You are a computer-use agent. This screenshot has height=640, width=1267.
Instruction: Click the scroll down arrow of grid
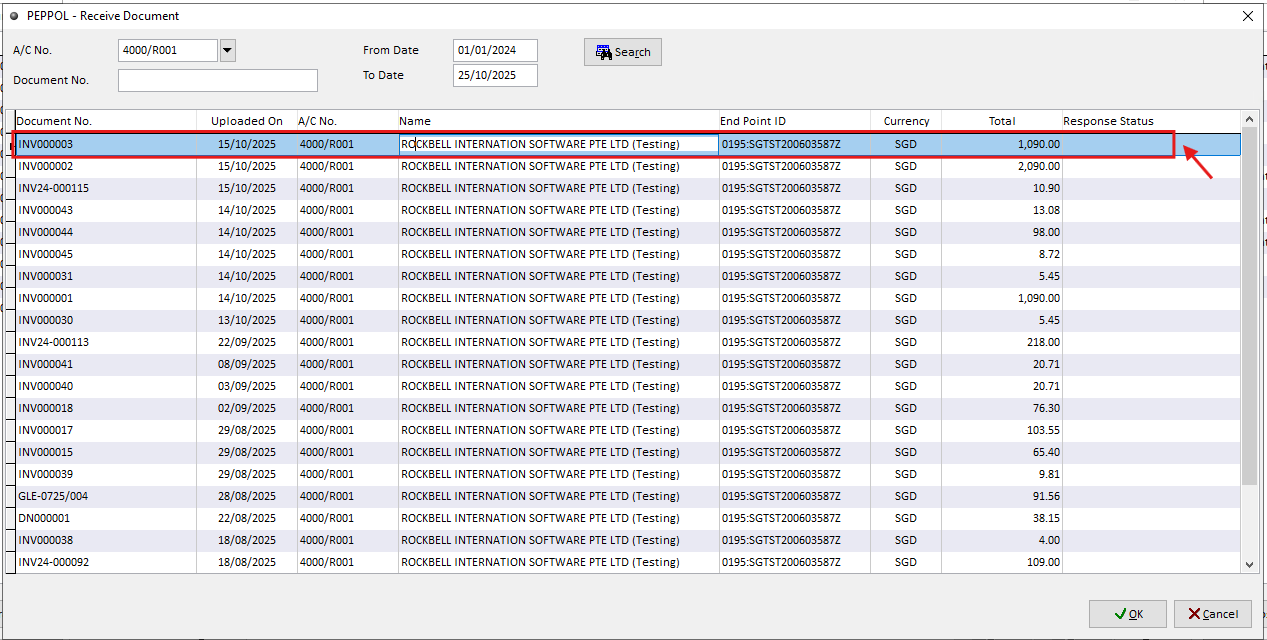1249,564
